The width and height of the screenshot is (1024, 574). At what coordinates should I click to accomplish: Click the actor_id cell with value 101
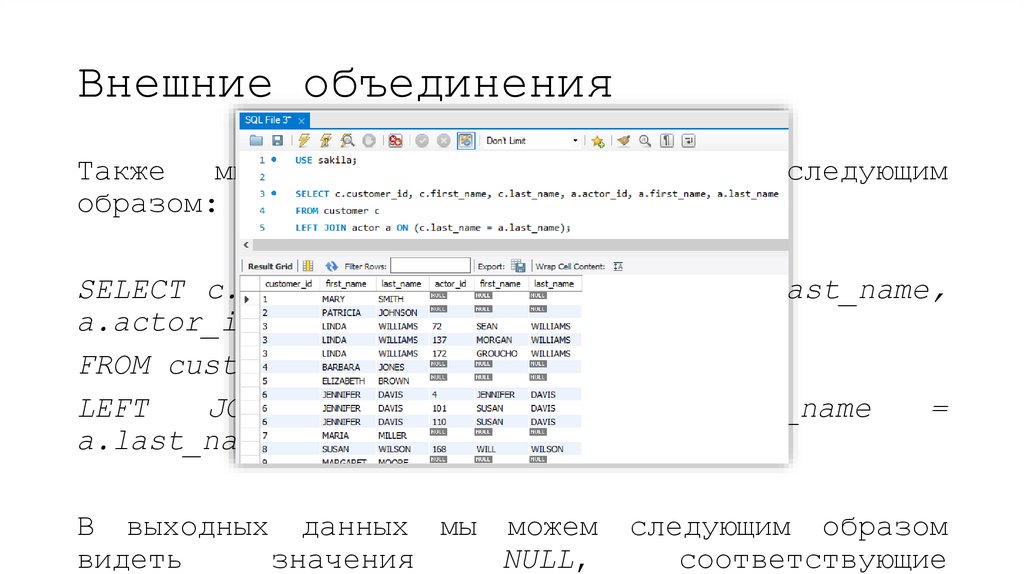[x=440, y=409]
